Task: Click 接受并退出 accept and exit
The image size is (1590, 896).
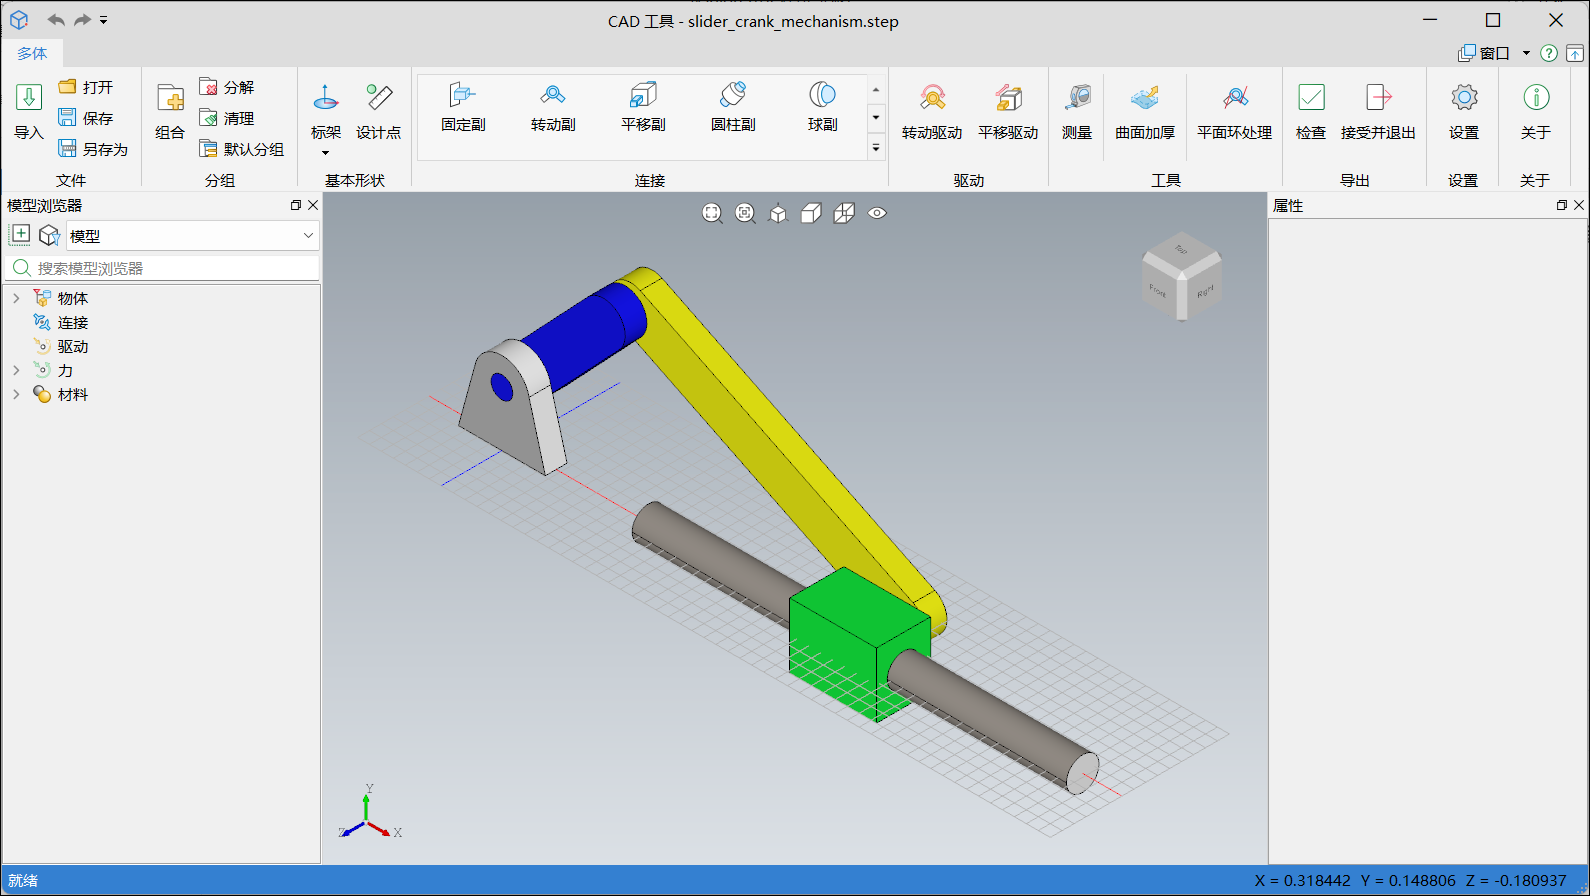Action: coord(1378,111)
